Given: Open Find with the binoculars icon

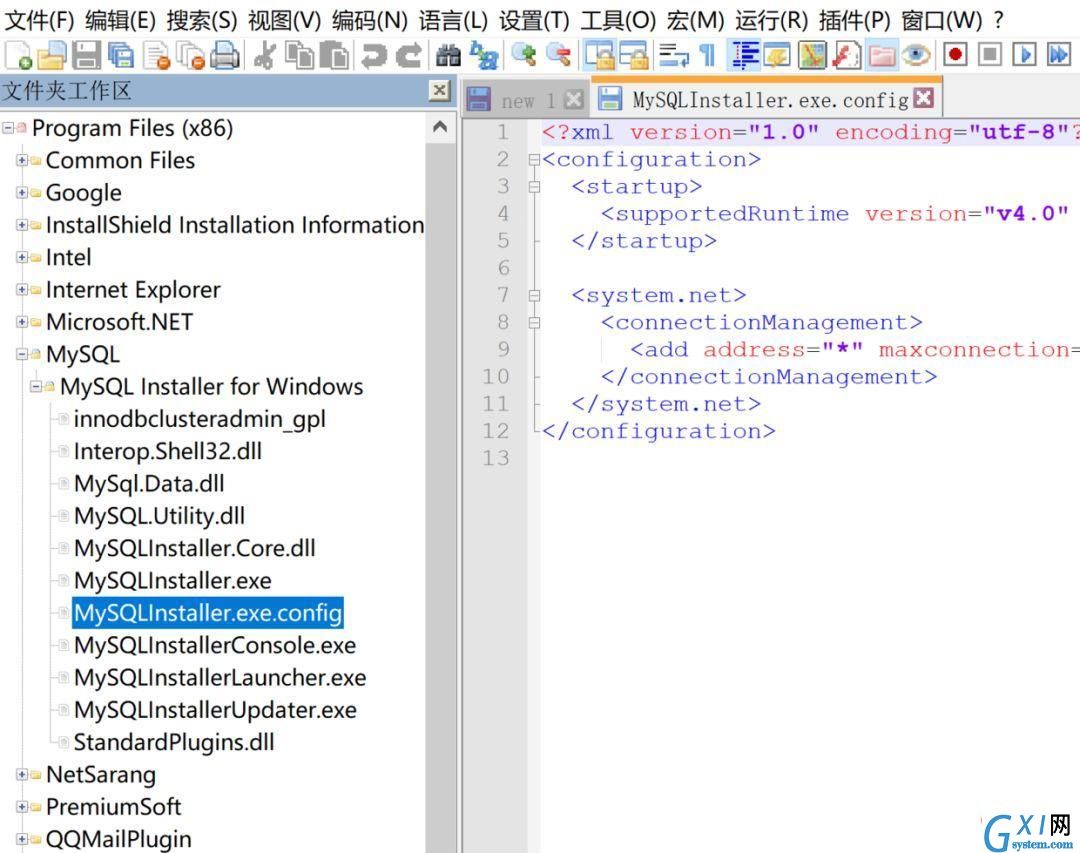Looking at the screenshot, I should (x=448, y=55).
